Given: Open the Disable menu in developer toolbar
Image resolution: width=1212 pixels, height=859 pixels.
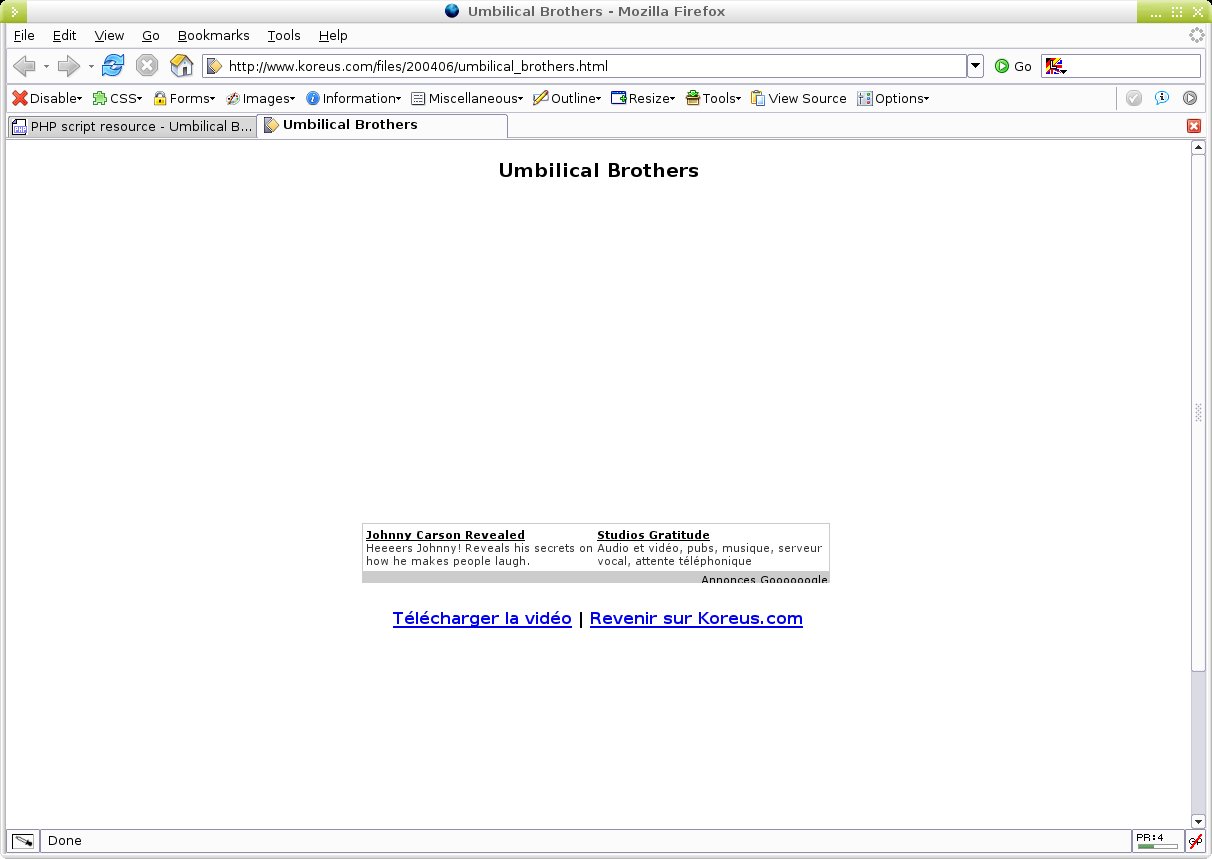Looking at the screenshot, I should 47,98.
